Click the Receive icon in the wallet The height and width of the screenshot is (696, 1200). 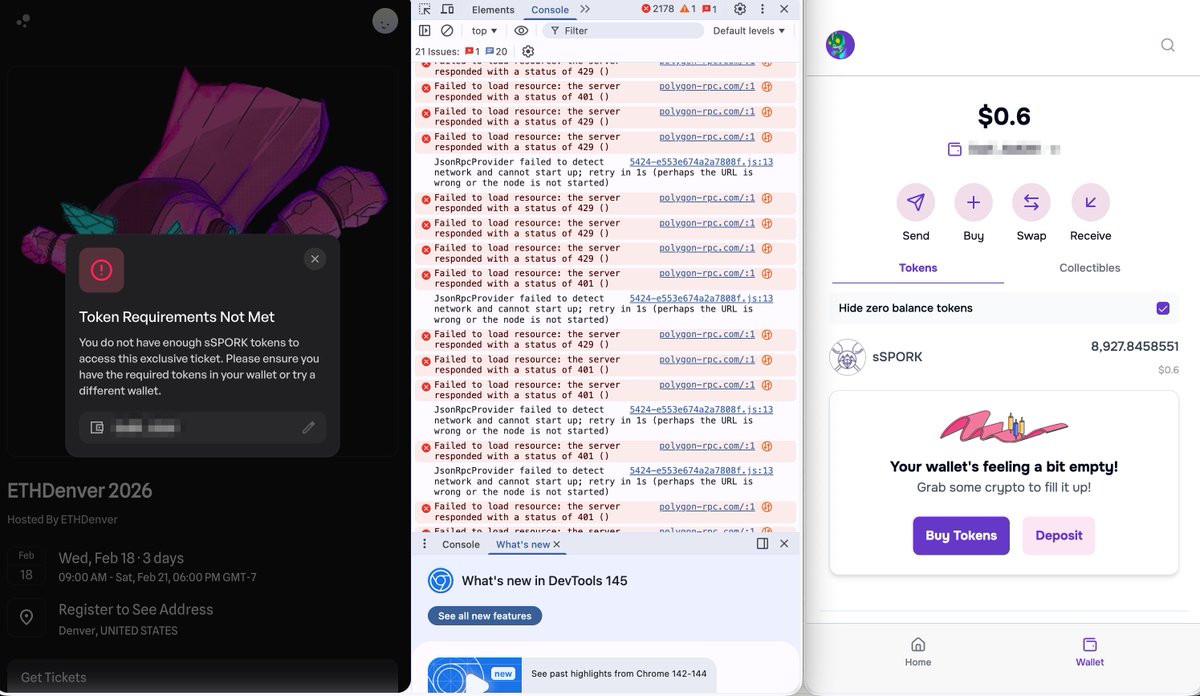(1090, 202)
